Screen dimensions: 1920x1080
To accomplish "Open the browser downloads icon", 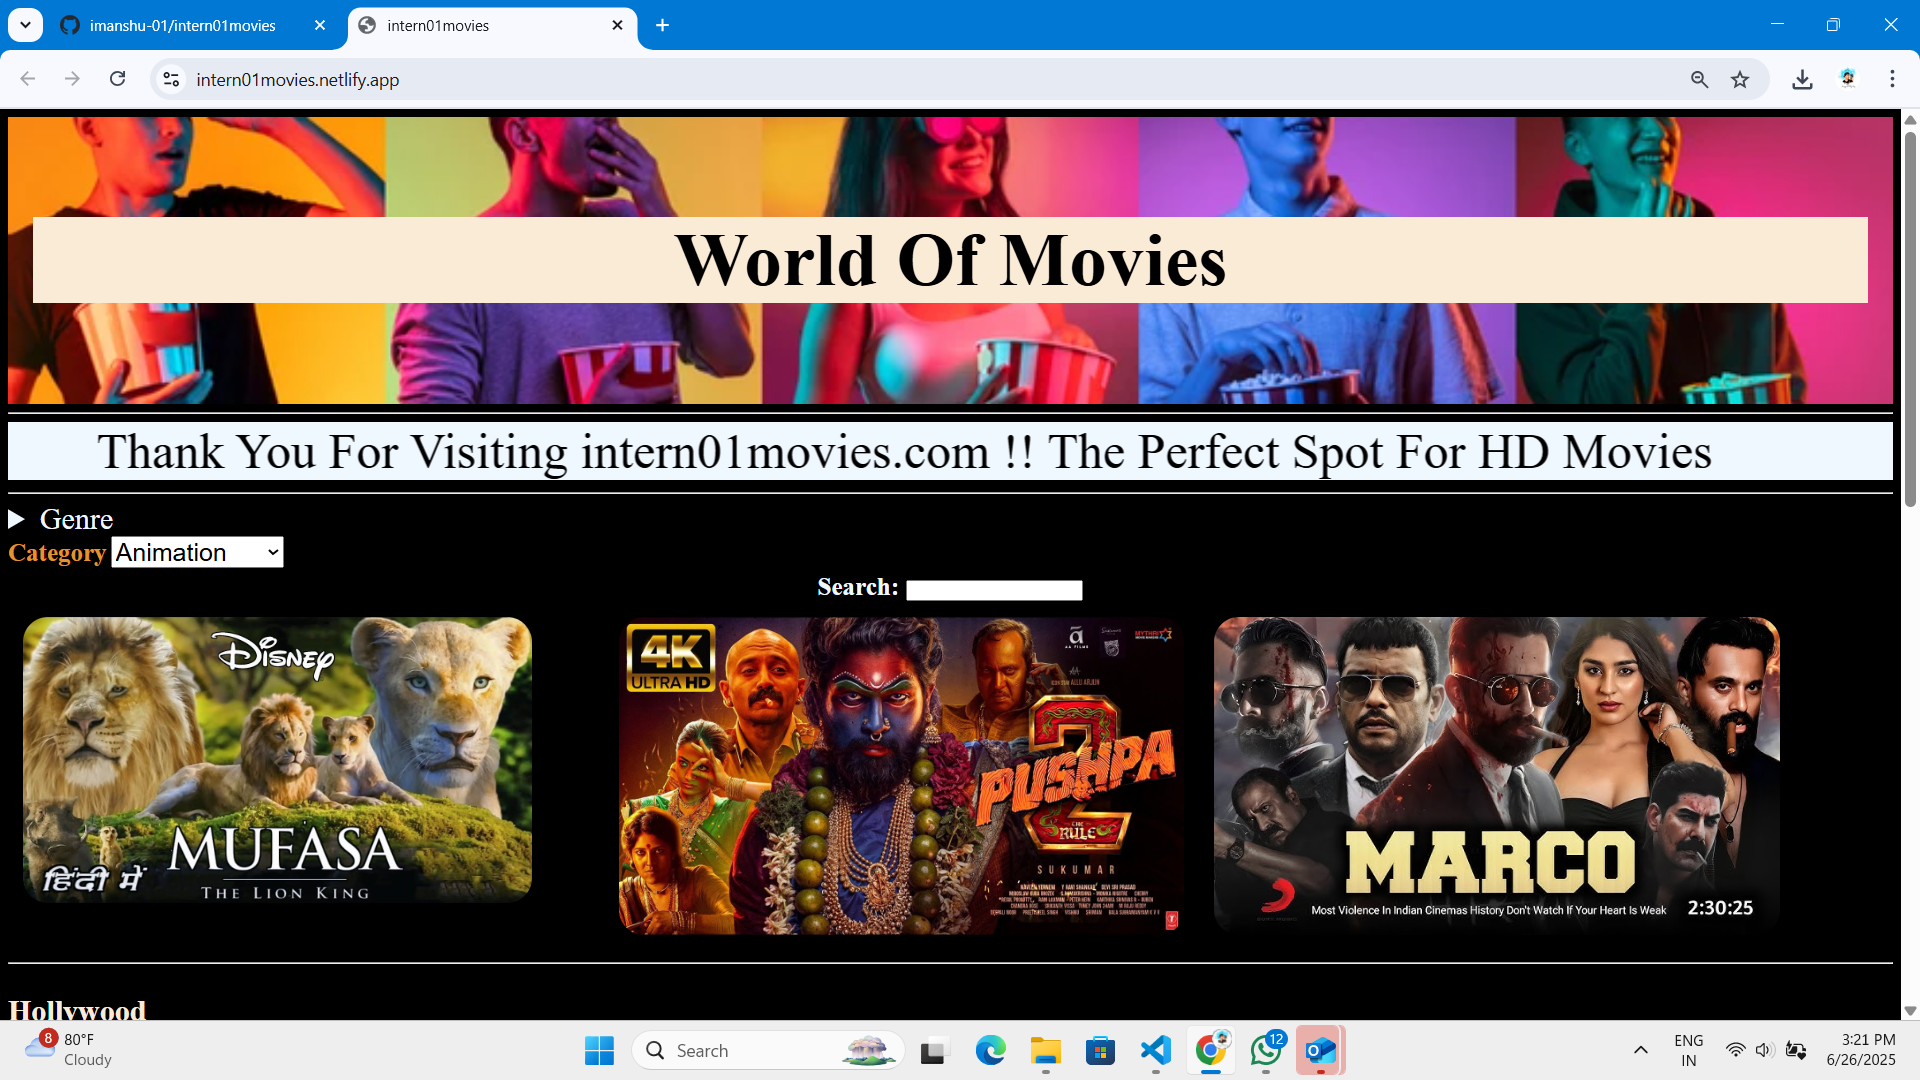I will click(1802, 80).
